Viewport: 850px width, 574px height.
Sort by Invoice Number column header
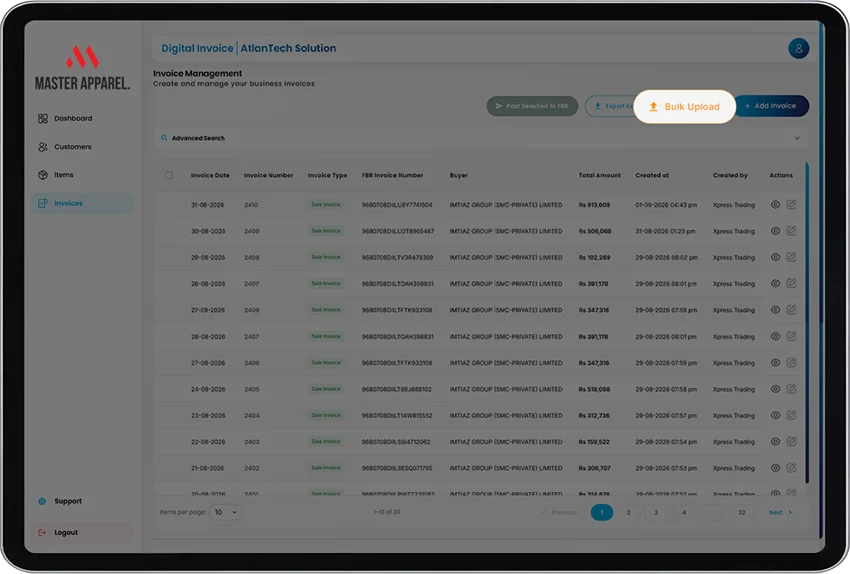coord(268,176)
